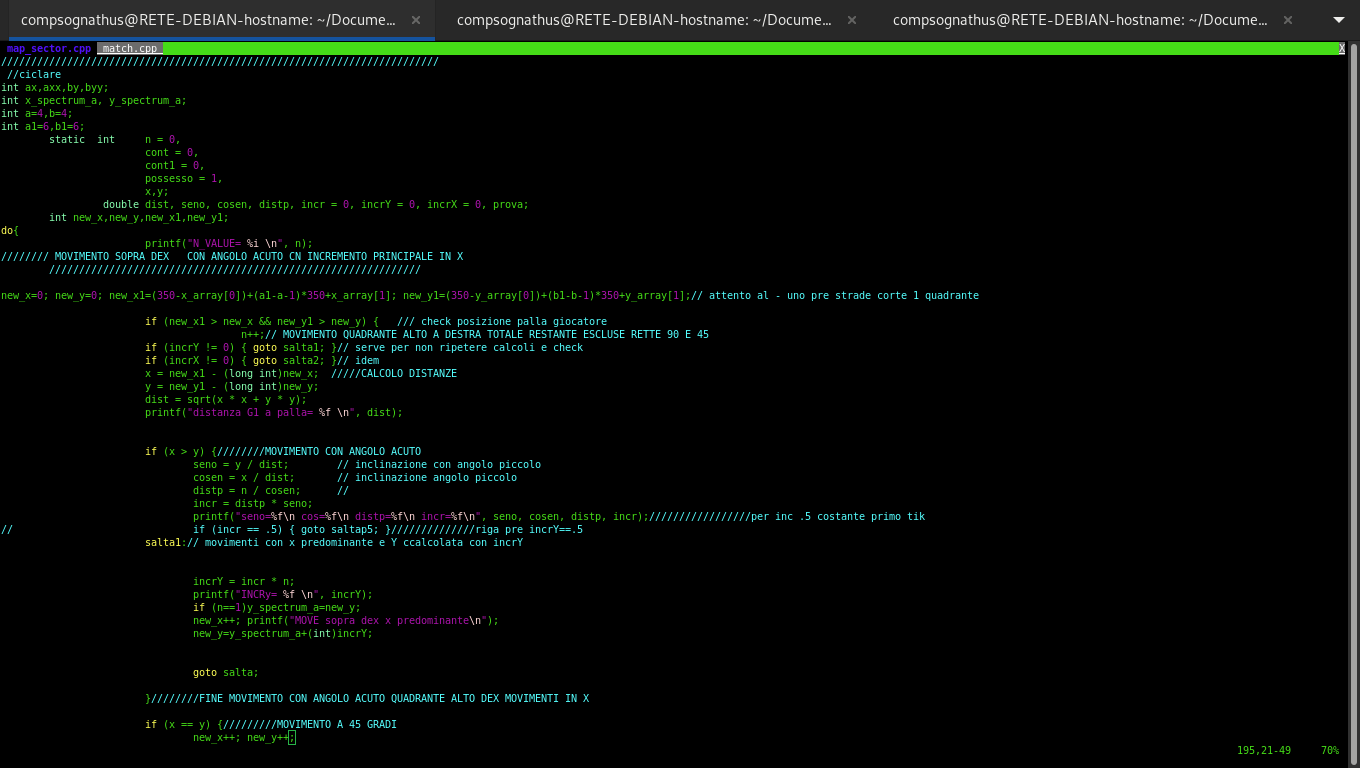
Task: Close the middle terminal tab
Action: point(852,20)
